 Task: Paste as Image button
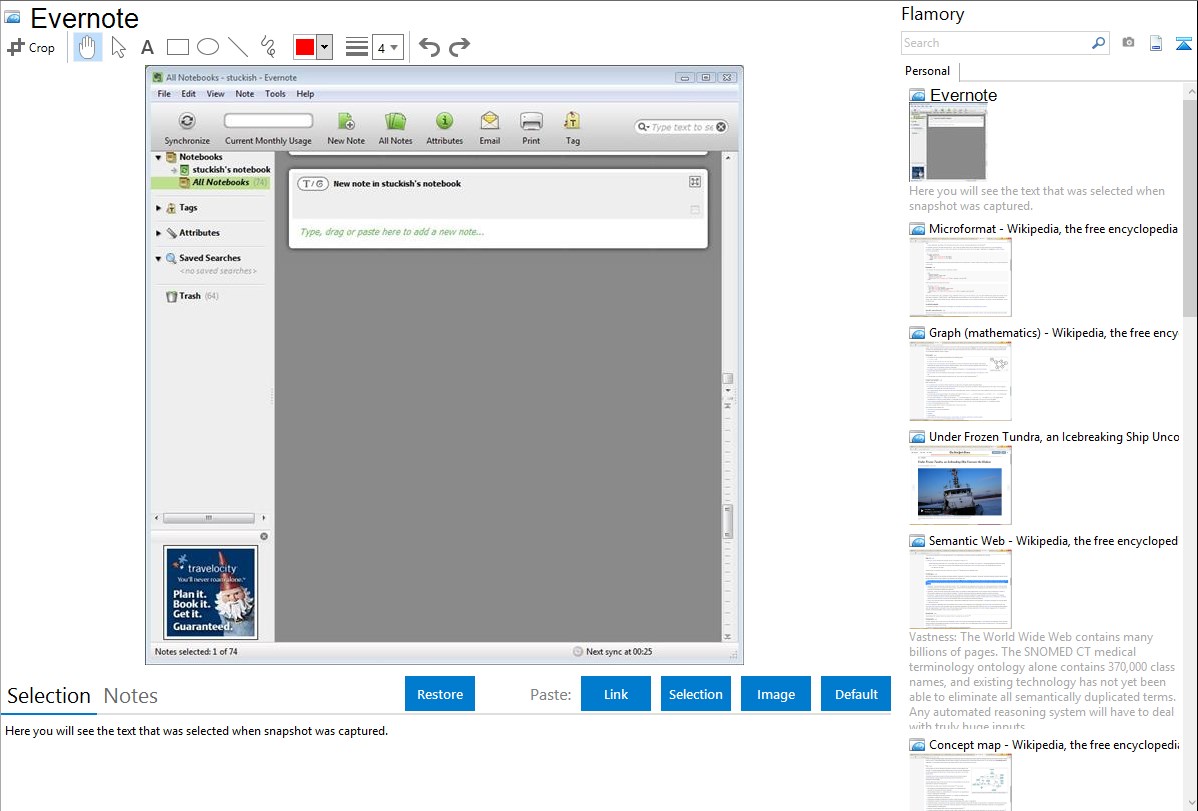coord(775,694)
